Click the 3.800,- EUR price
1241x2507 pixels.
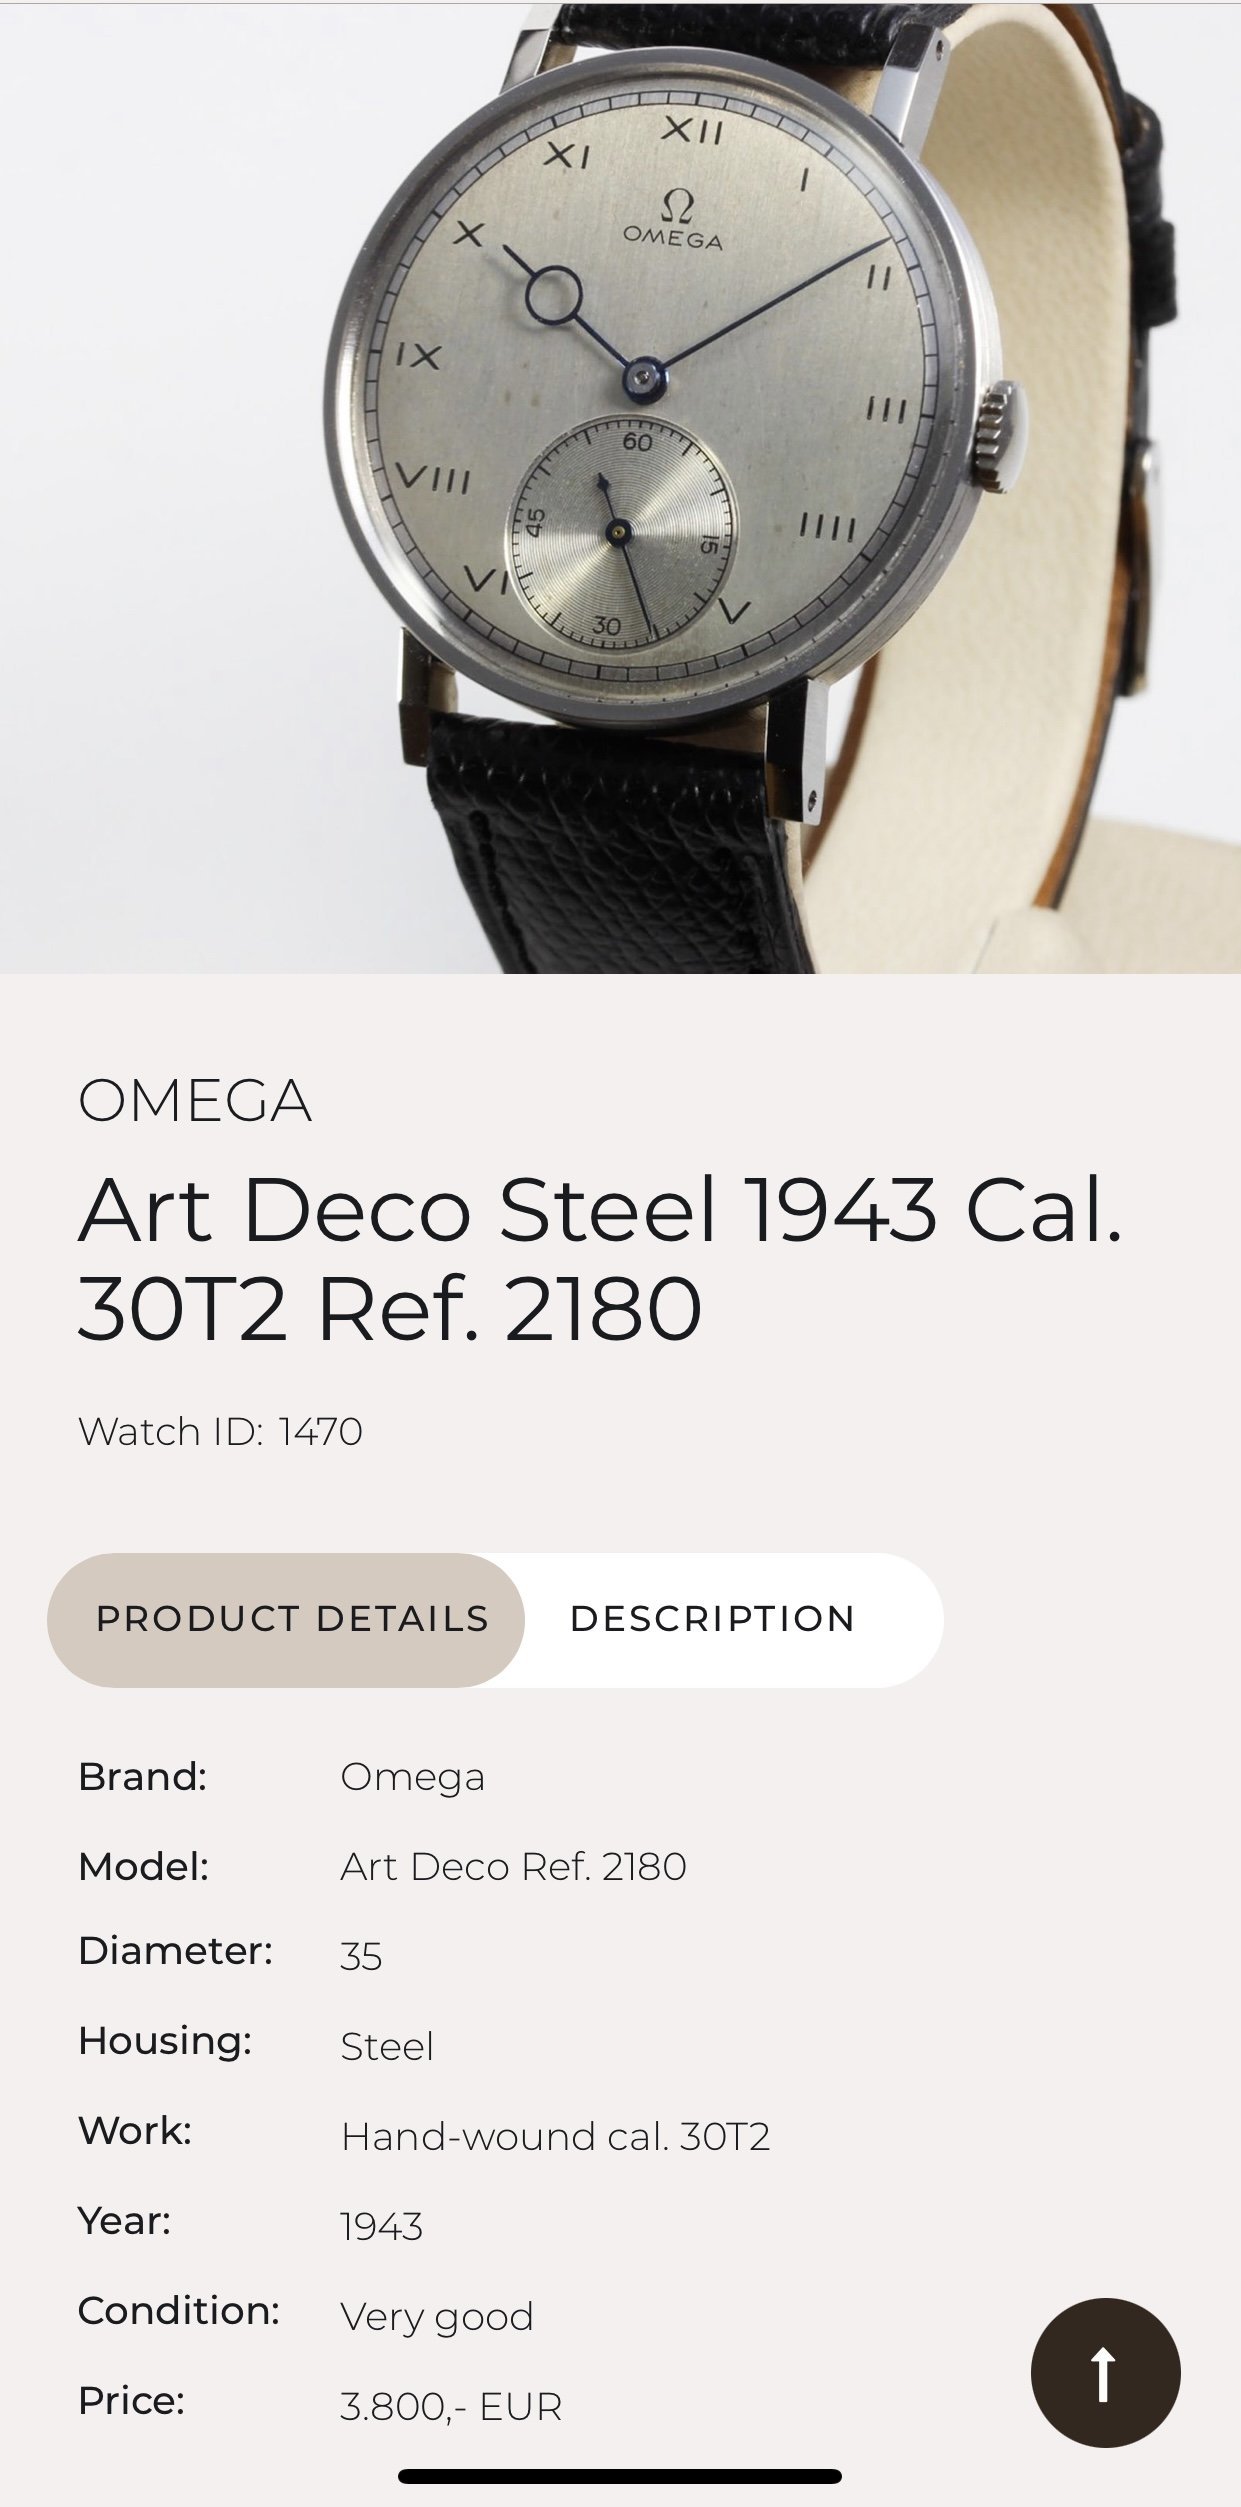pos(451,2406)
